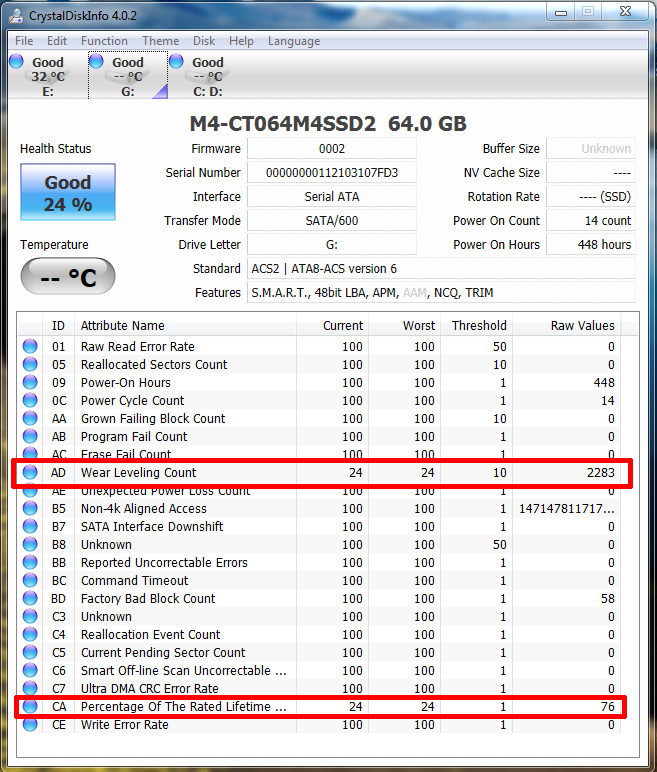
Task: Click status icon for Factory Bad Block Count
Action: pos(30,598)
